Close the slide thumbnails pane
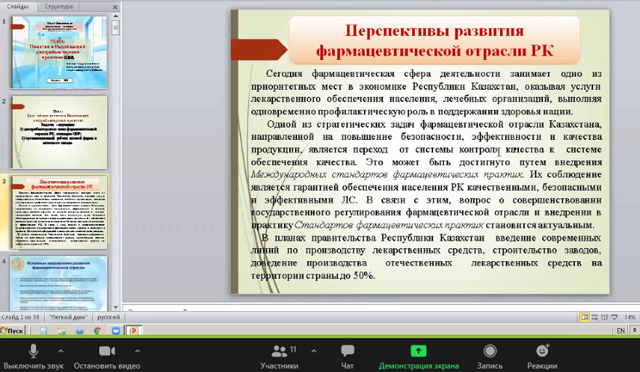Image resolution: width=640 pixels, height=372 pixels. 115,7
